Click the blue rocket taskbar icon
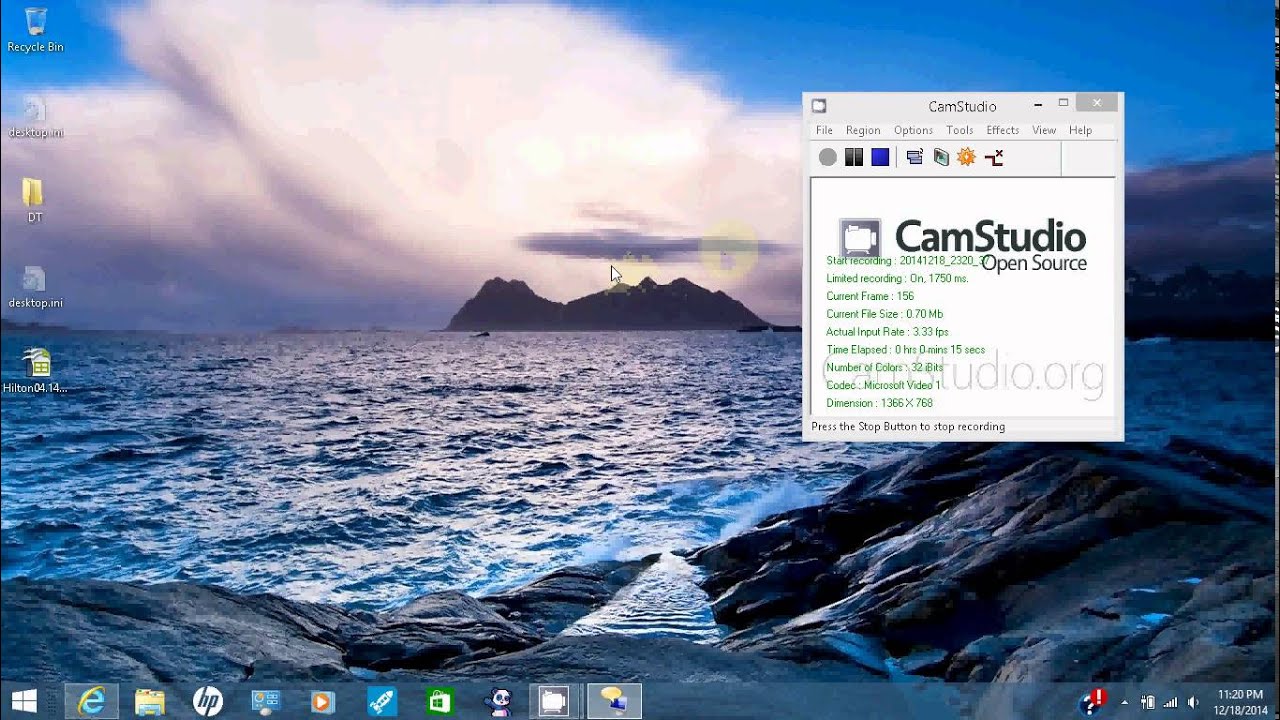1280x720 pixels. coord(381,701)
